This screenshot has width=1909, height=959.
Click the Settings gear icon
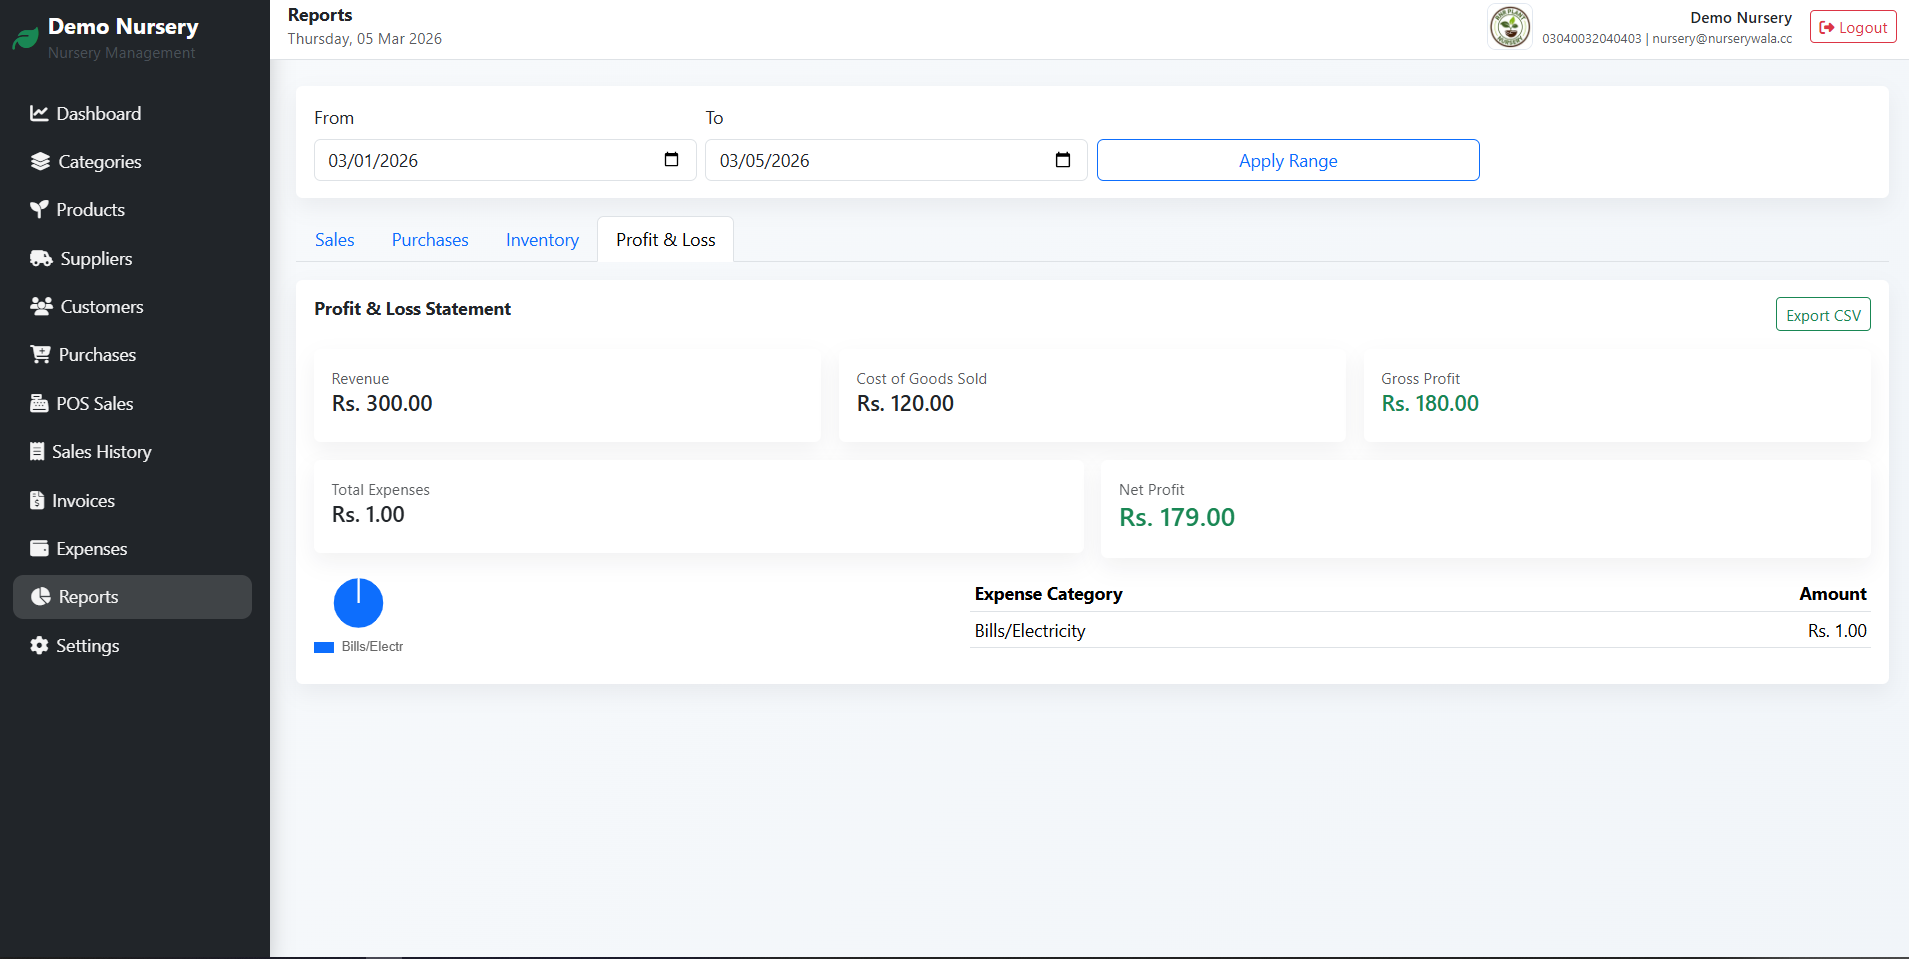point(39,646)
